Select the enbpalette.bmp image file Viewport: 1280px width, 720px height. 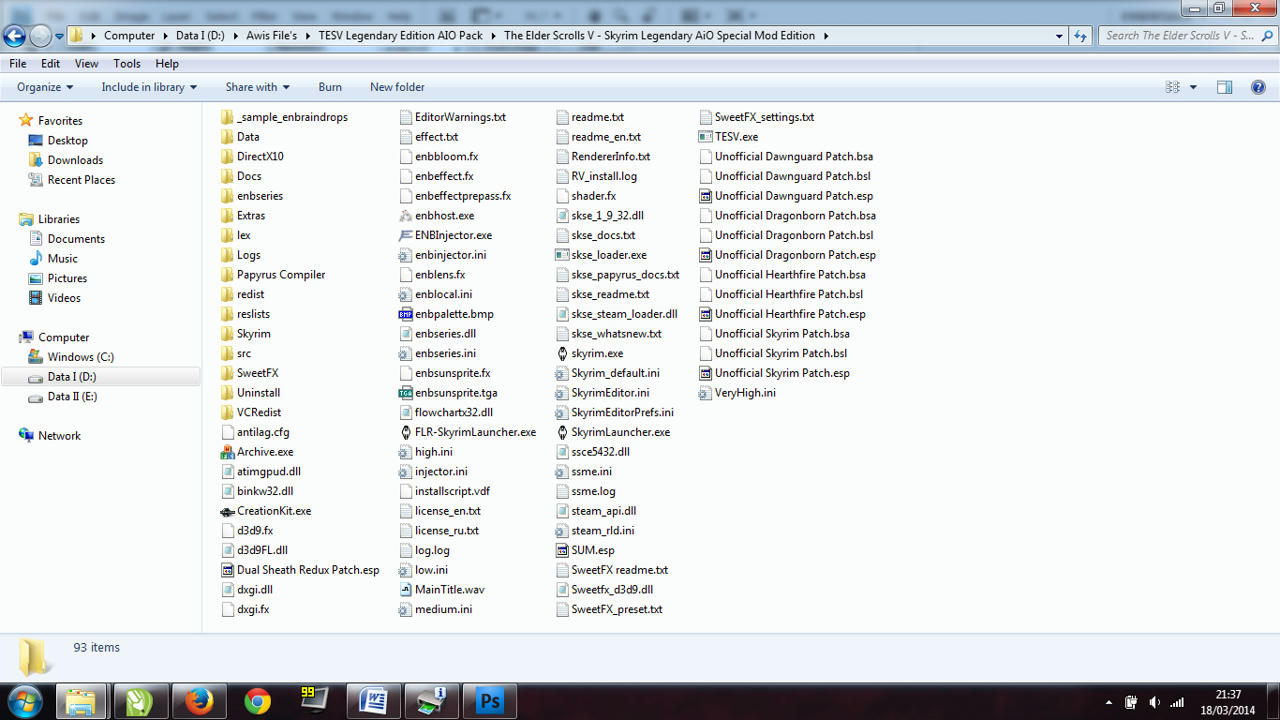coord(406,314)
